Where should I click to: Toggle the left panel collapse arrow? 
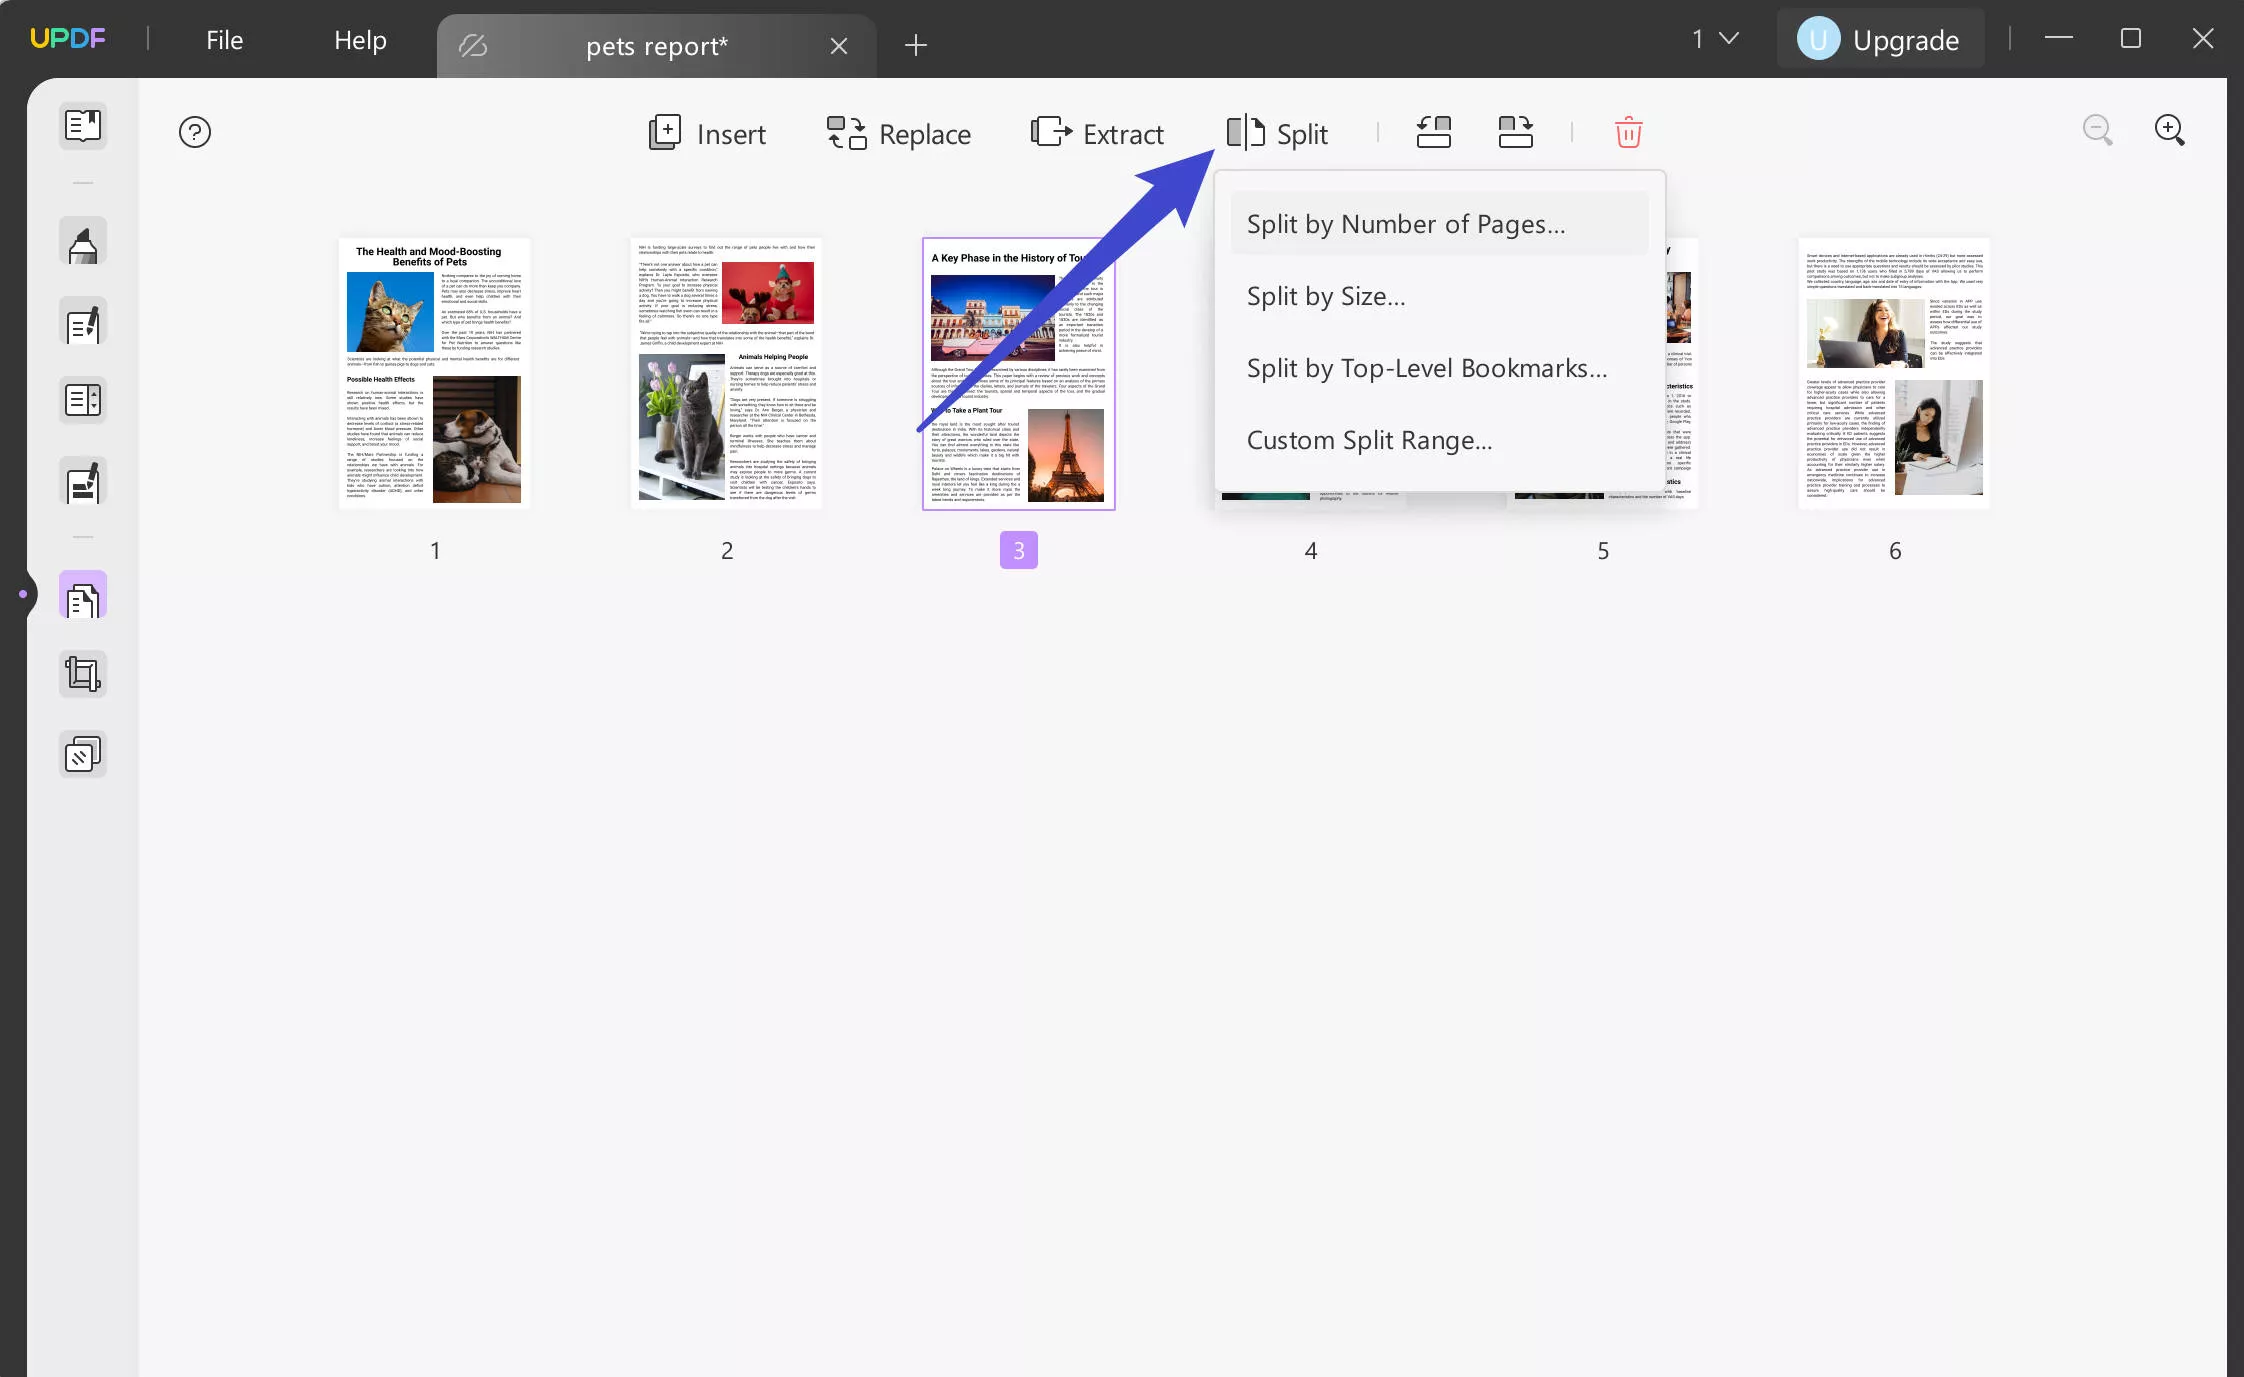click(26, 595)
